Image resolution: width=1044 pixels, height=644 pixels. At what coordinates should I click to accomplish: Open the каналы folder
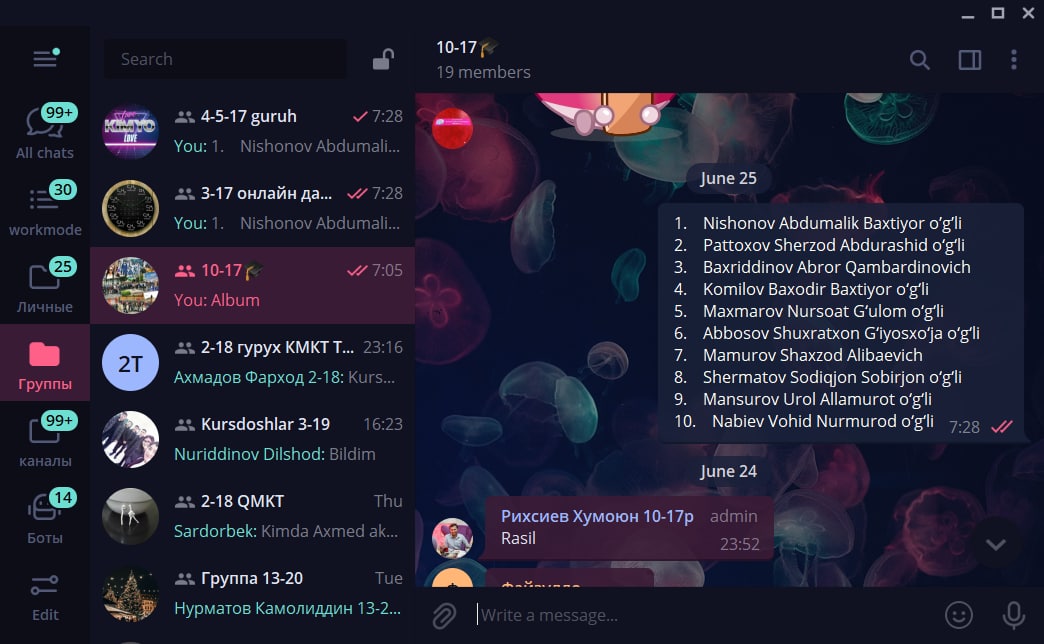click(x=45, y=440)
